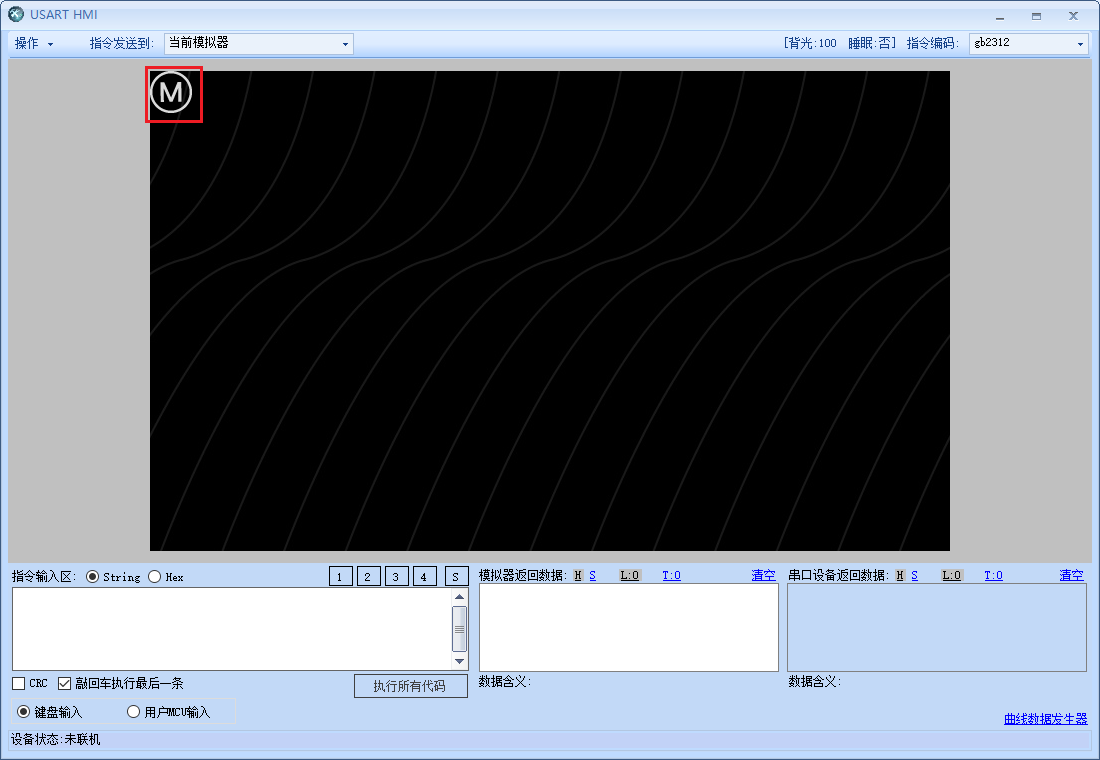Image resolution: width=1100 pixels, height=760 pixels.
Task: Click the scrollbar down arrow of the command input area
Action: coord(459,662)
